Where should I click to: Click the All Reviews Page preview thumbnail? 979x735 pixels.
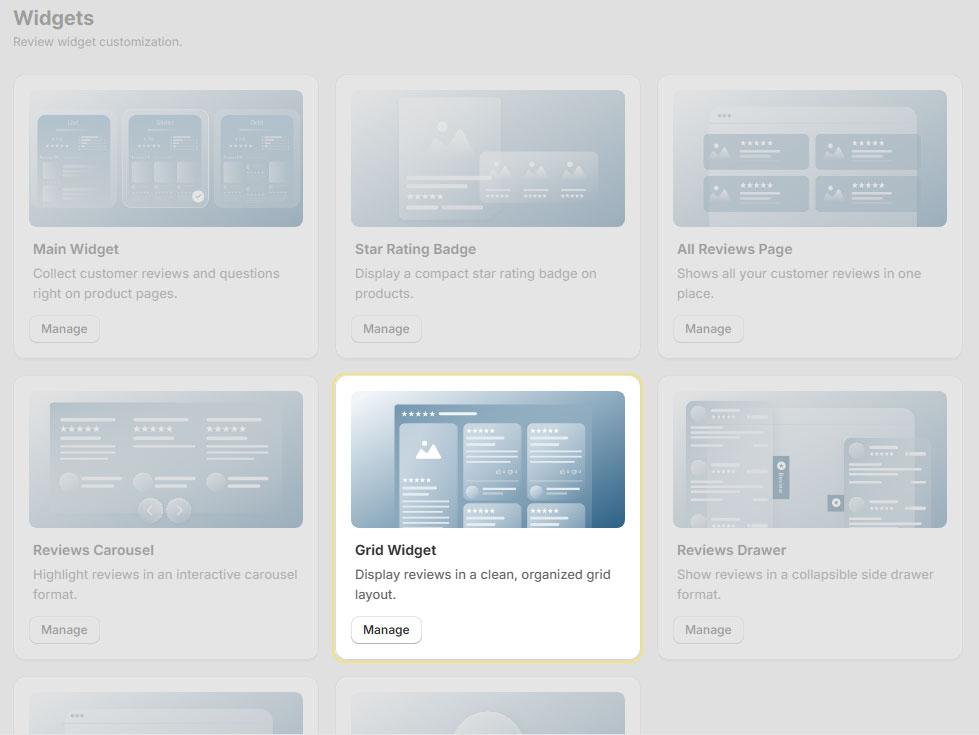tap(809, 158)
